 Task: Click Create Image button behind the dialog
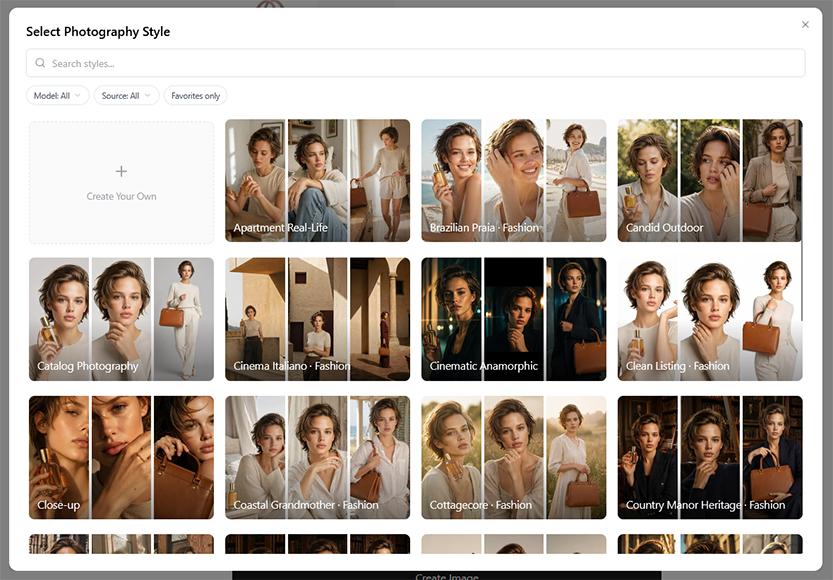point(447,576)
